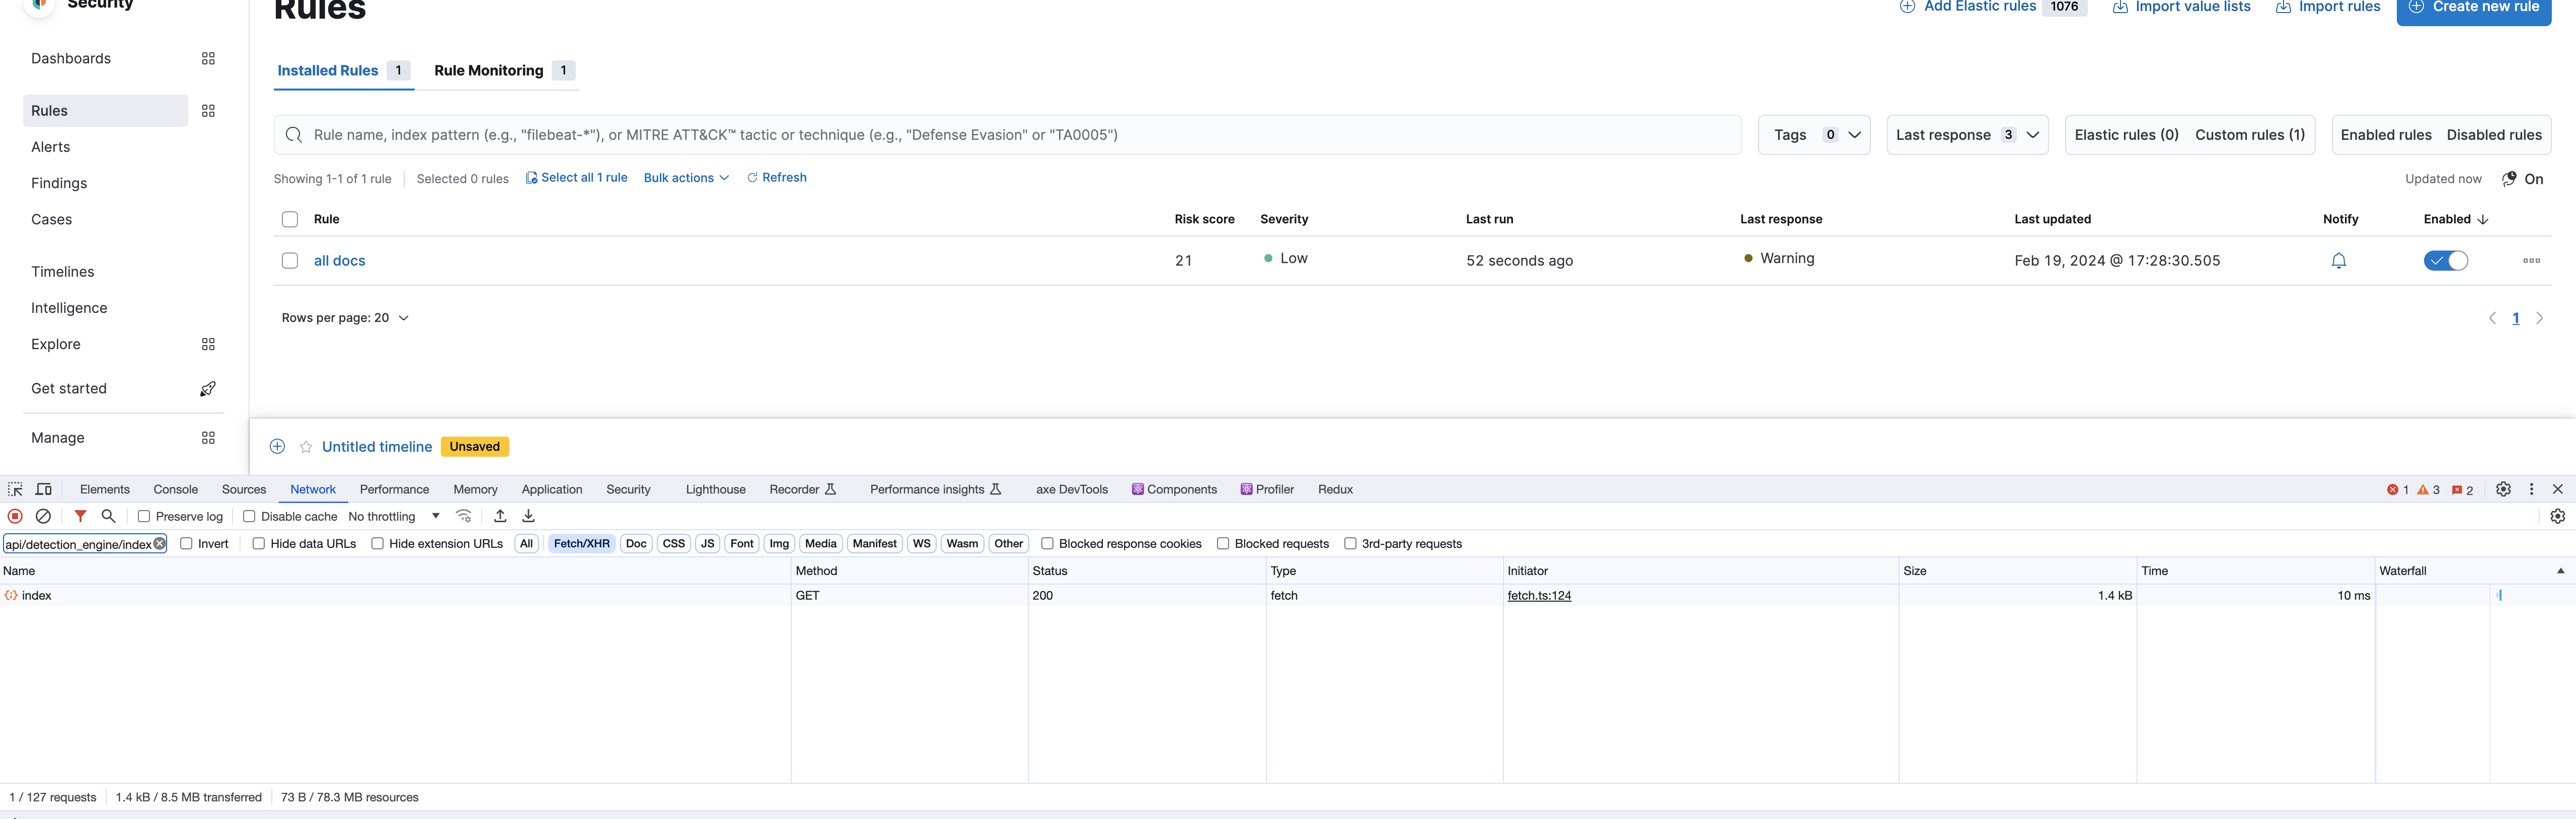Sort by Enabled column header
Screen dimensions: 2576x819
click(x=2455, y=220)
